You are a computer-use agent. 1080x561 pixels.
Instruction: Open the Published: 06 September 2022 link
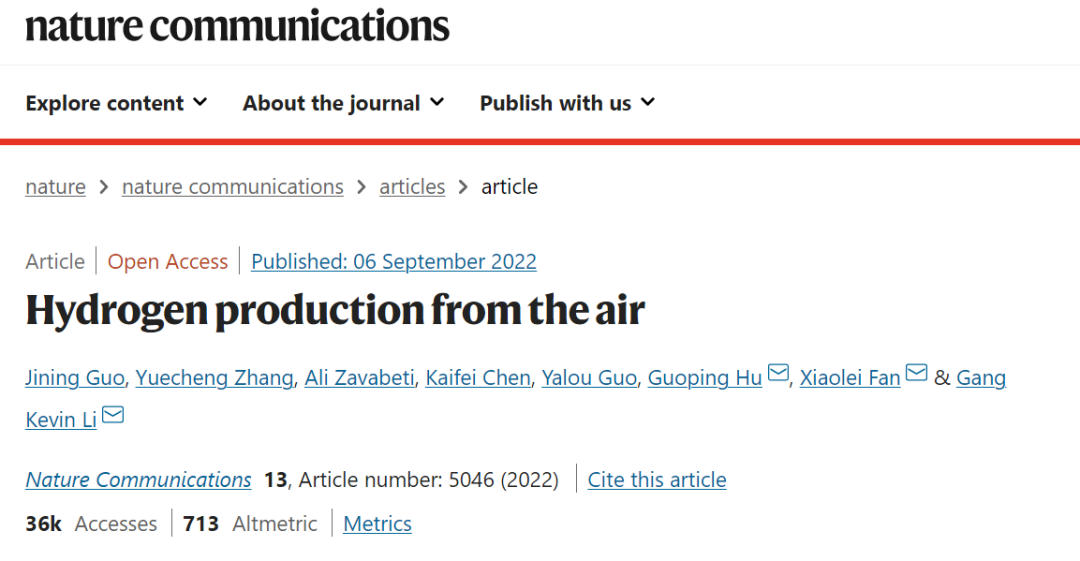coord(394,262)
